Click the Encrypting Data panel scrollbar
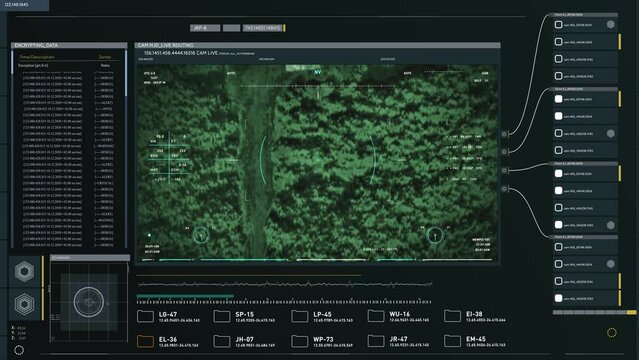This screenshot has width=639, height=360. click(126, 149)
